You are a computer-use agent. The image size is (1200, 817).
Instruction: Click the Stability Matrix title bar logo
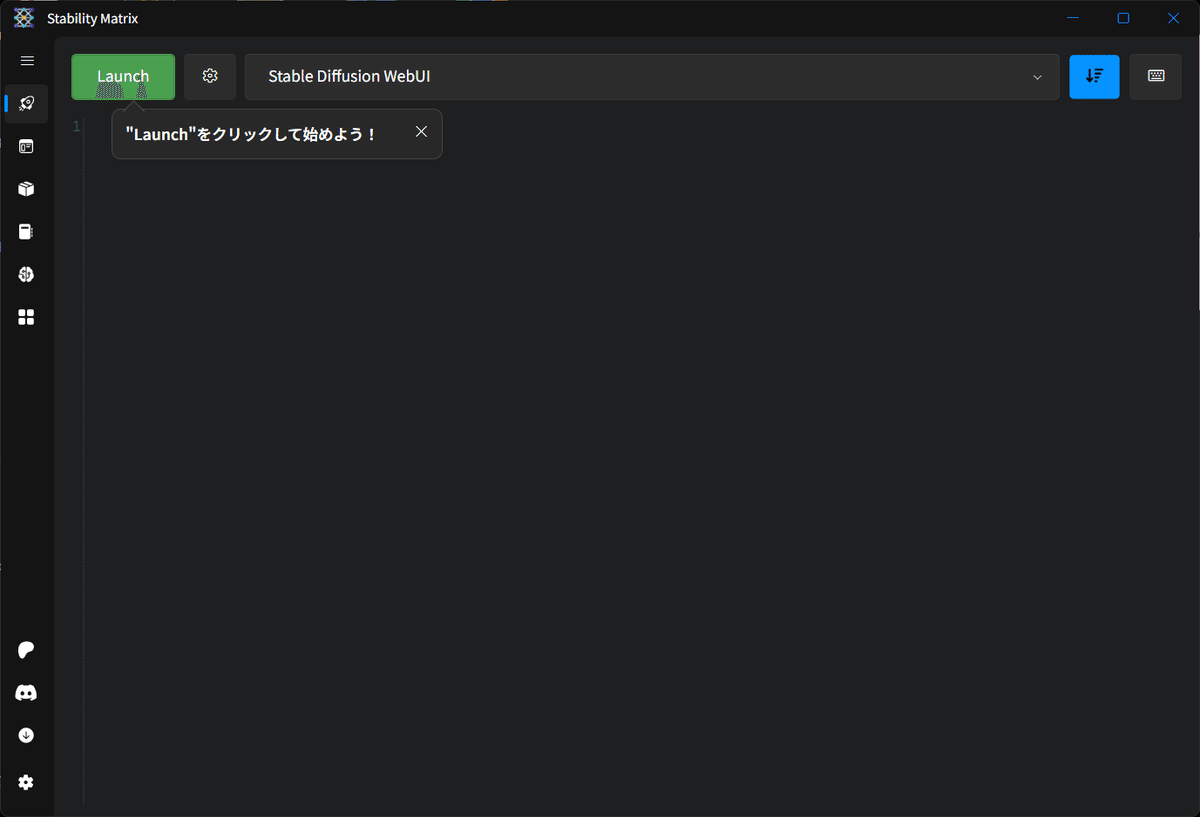[22, 17]
